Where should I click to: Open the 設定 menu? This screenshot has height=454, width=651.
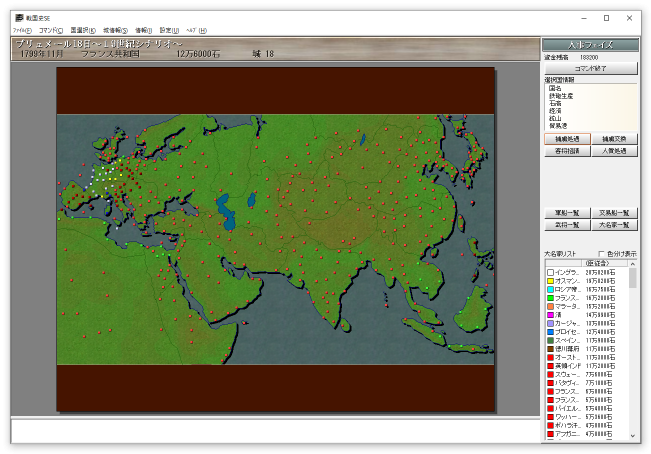pos(171,31)
